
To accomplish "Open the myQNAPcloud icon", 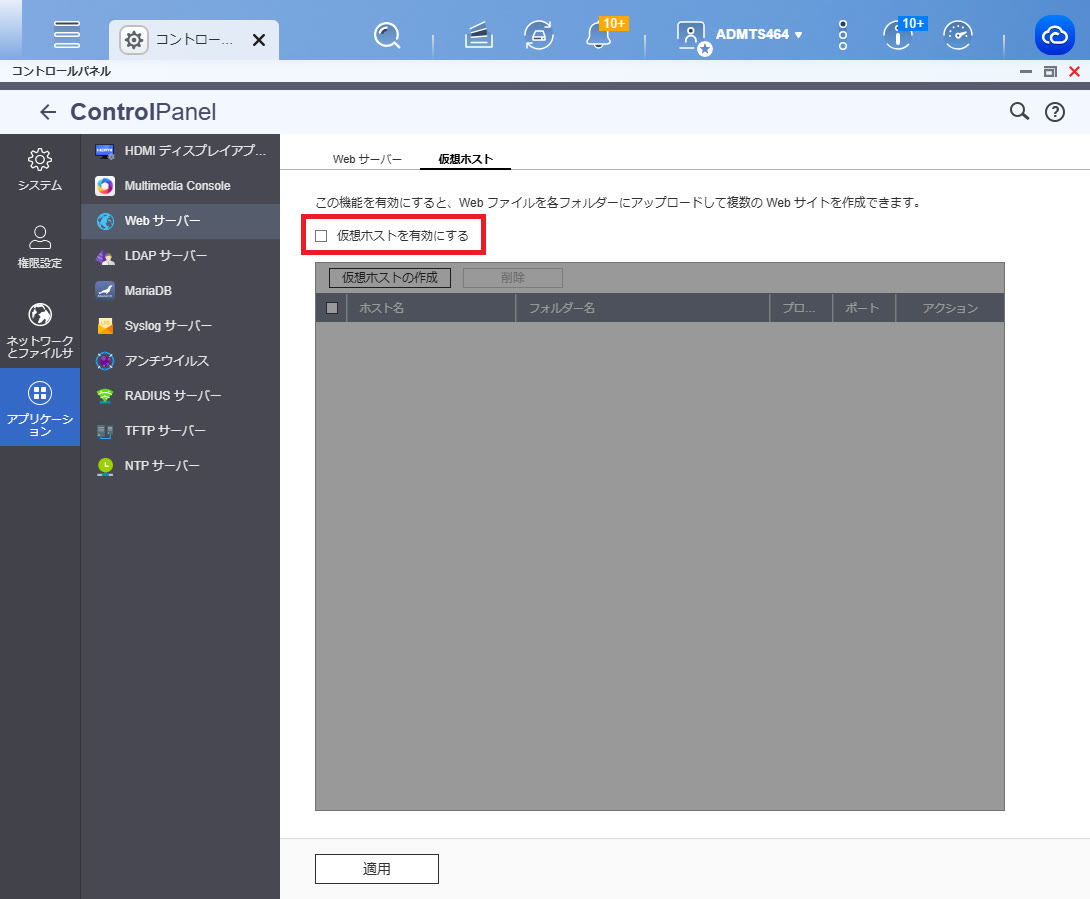I will [1055, 36].
